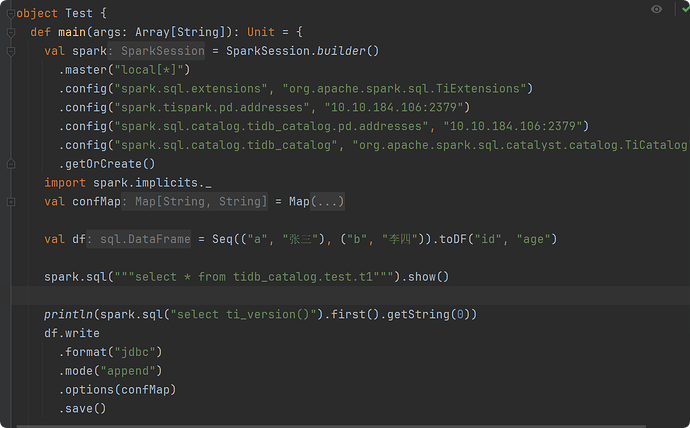This screenshot has width=690, height=428.
Task: Click the getOrCreate() call
Action: tap(109, 164)
